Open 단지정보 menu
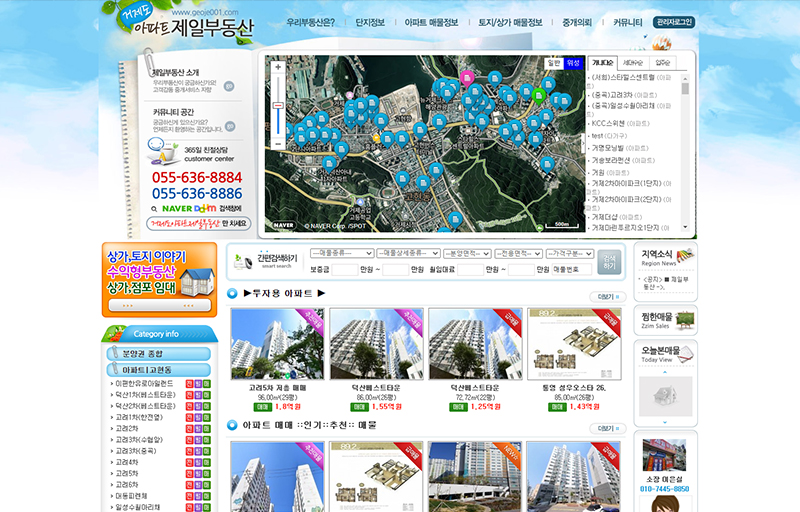 tap(370, 22)
